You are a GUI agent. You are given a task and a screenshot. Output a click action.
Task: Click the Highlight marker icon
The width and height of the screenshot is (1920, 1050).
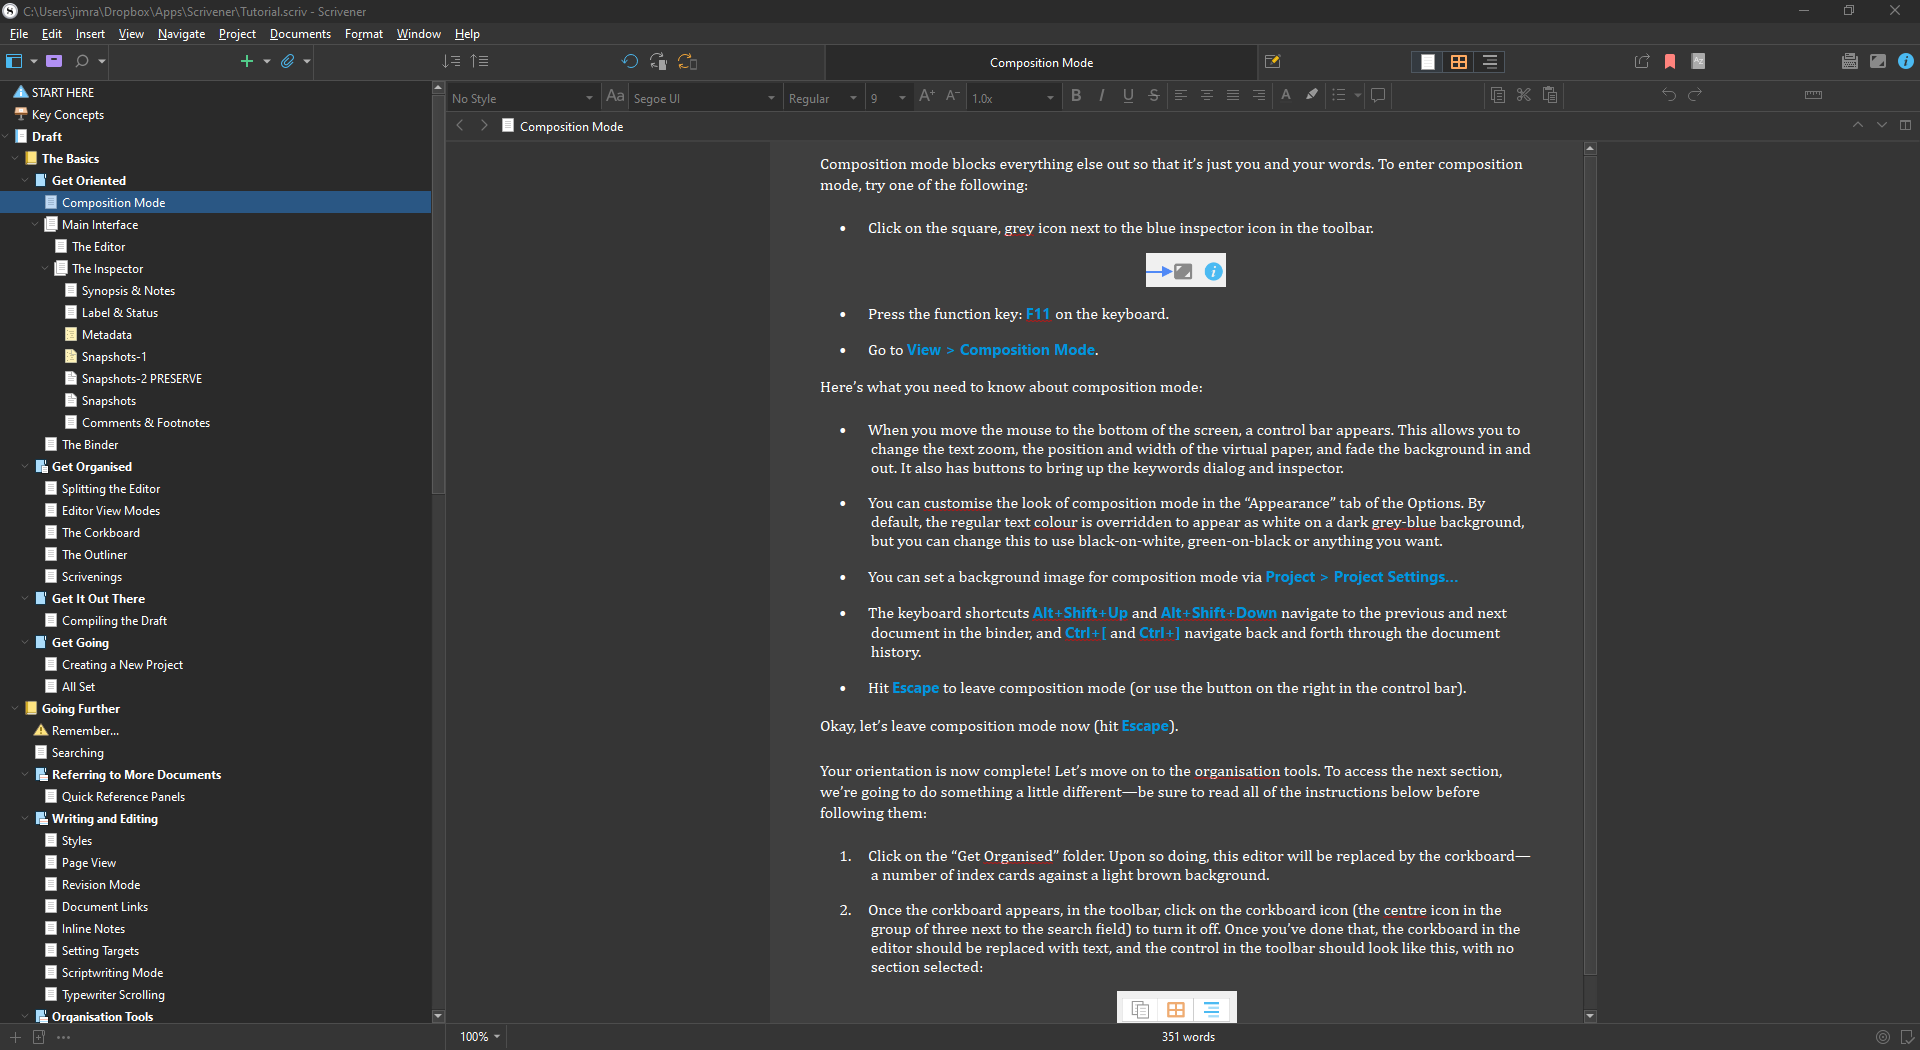(1312, 96)
